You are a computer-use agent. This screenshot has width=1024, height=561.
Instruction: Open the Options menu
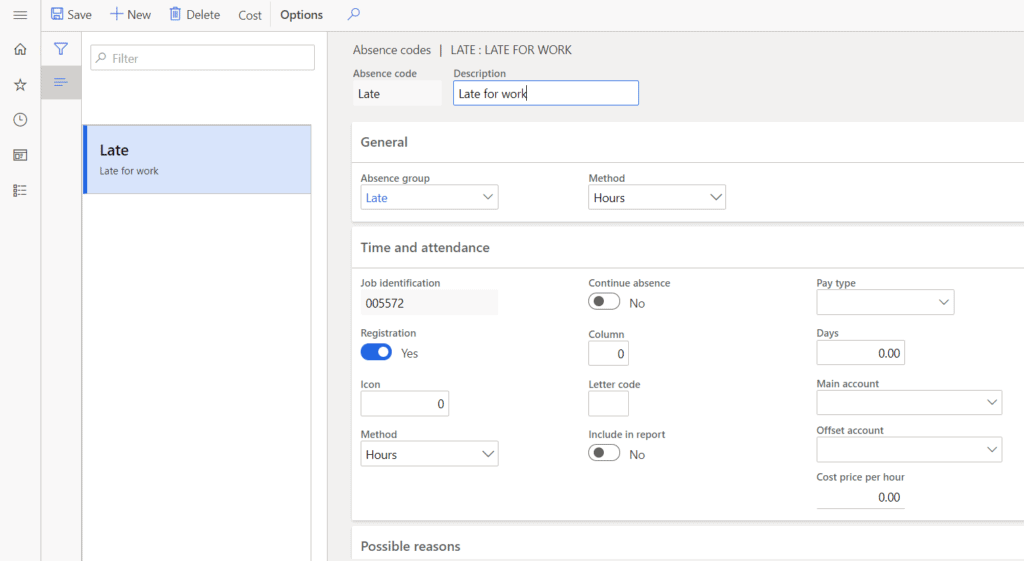301,14
